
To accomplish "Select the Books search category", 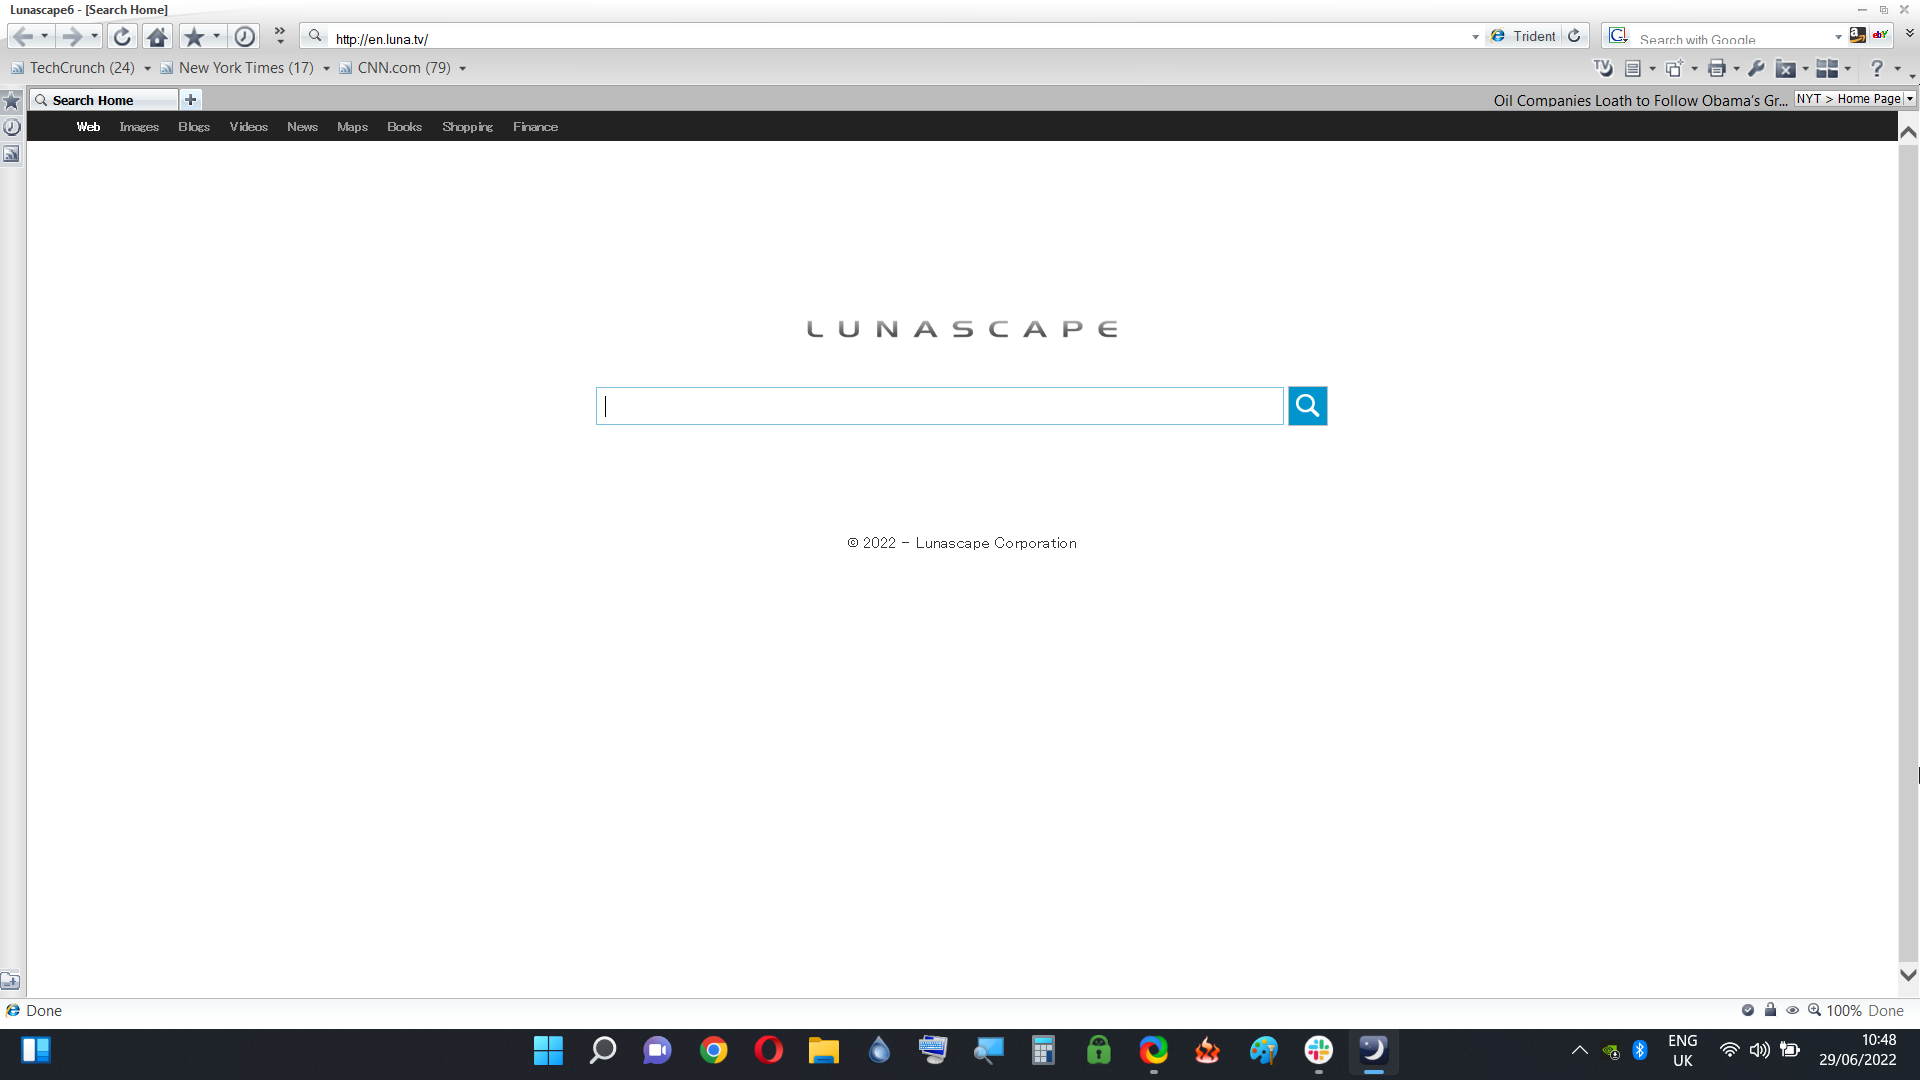I will point(404,127).
